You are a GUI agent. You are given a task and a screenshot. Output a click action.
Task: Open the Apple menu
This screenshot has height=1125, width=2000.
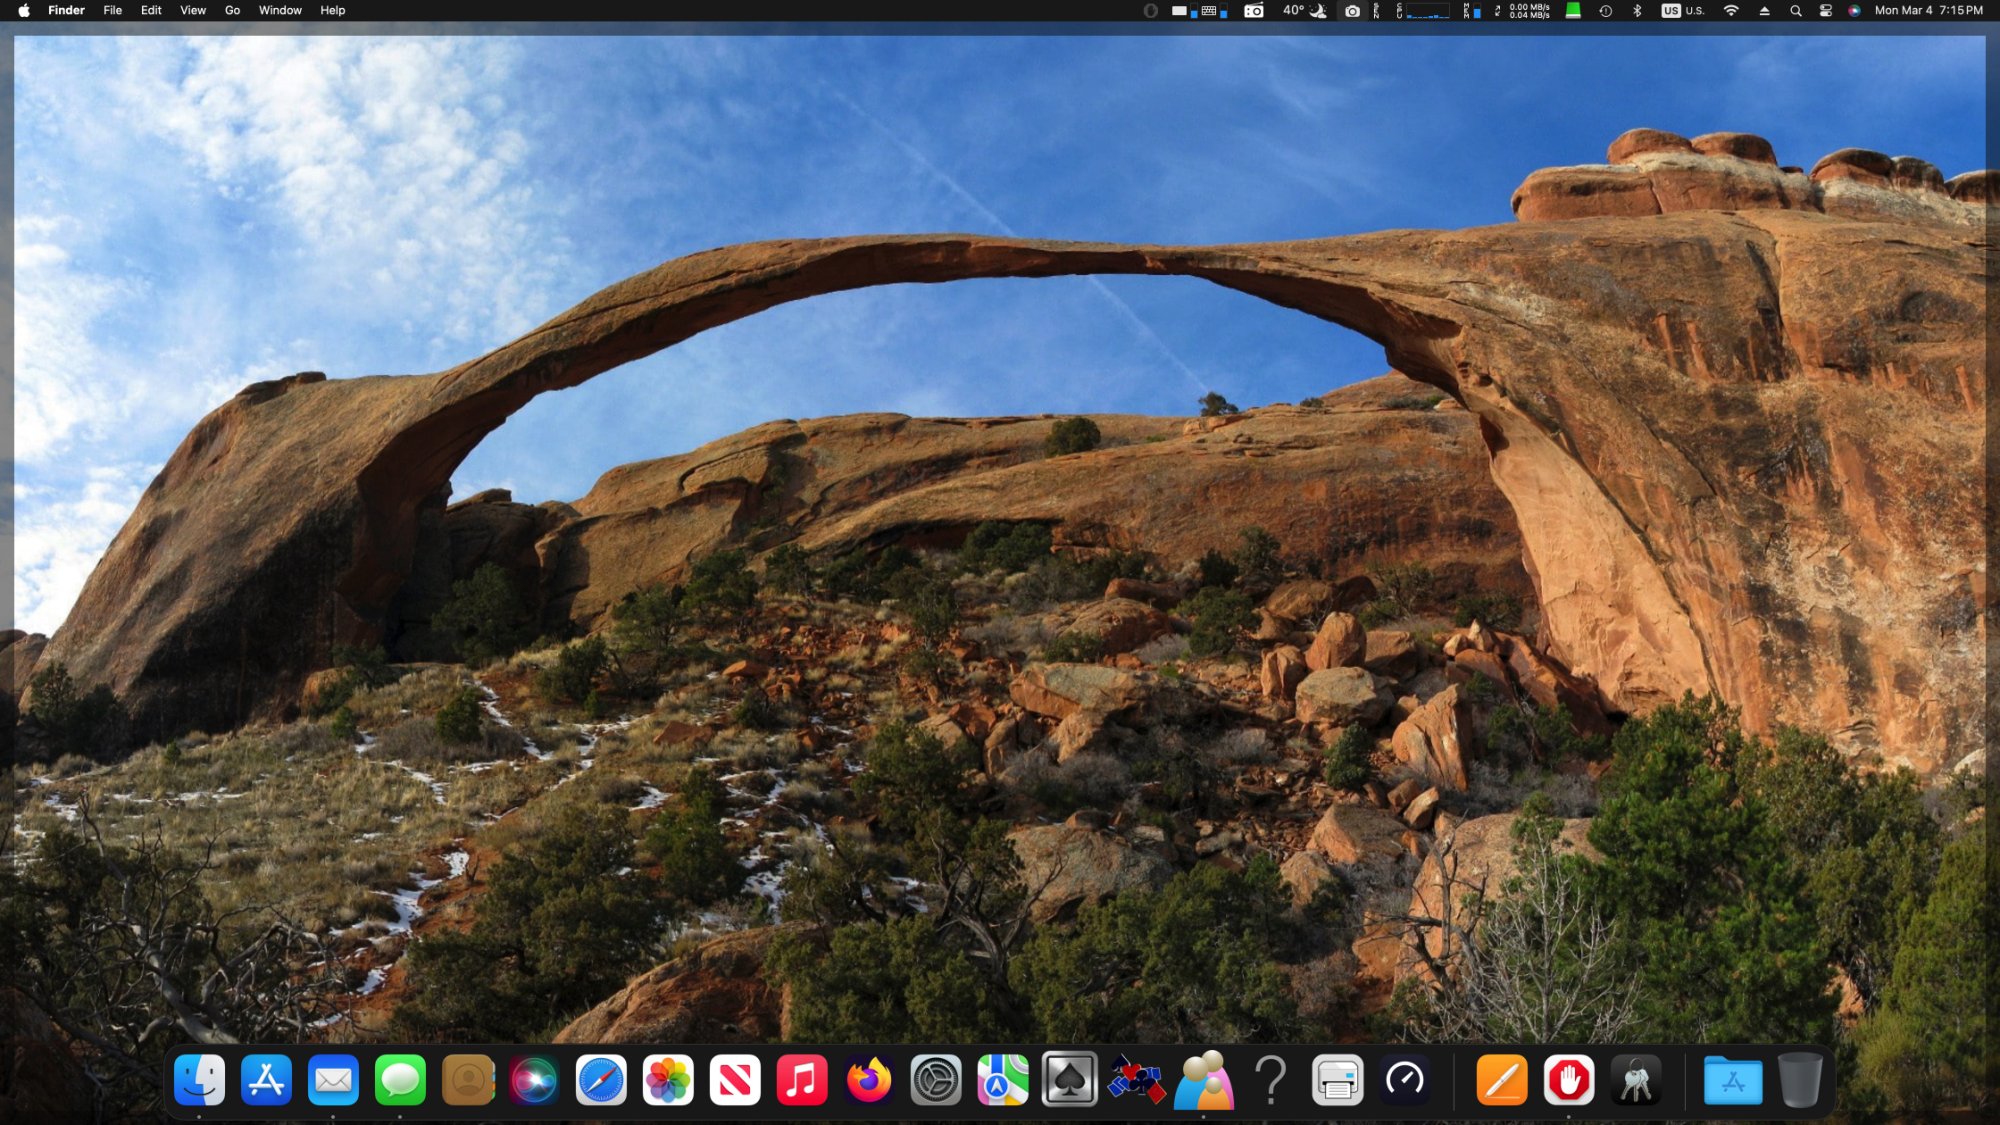click(x=24, y=11)
